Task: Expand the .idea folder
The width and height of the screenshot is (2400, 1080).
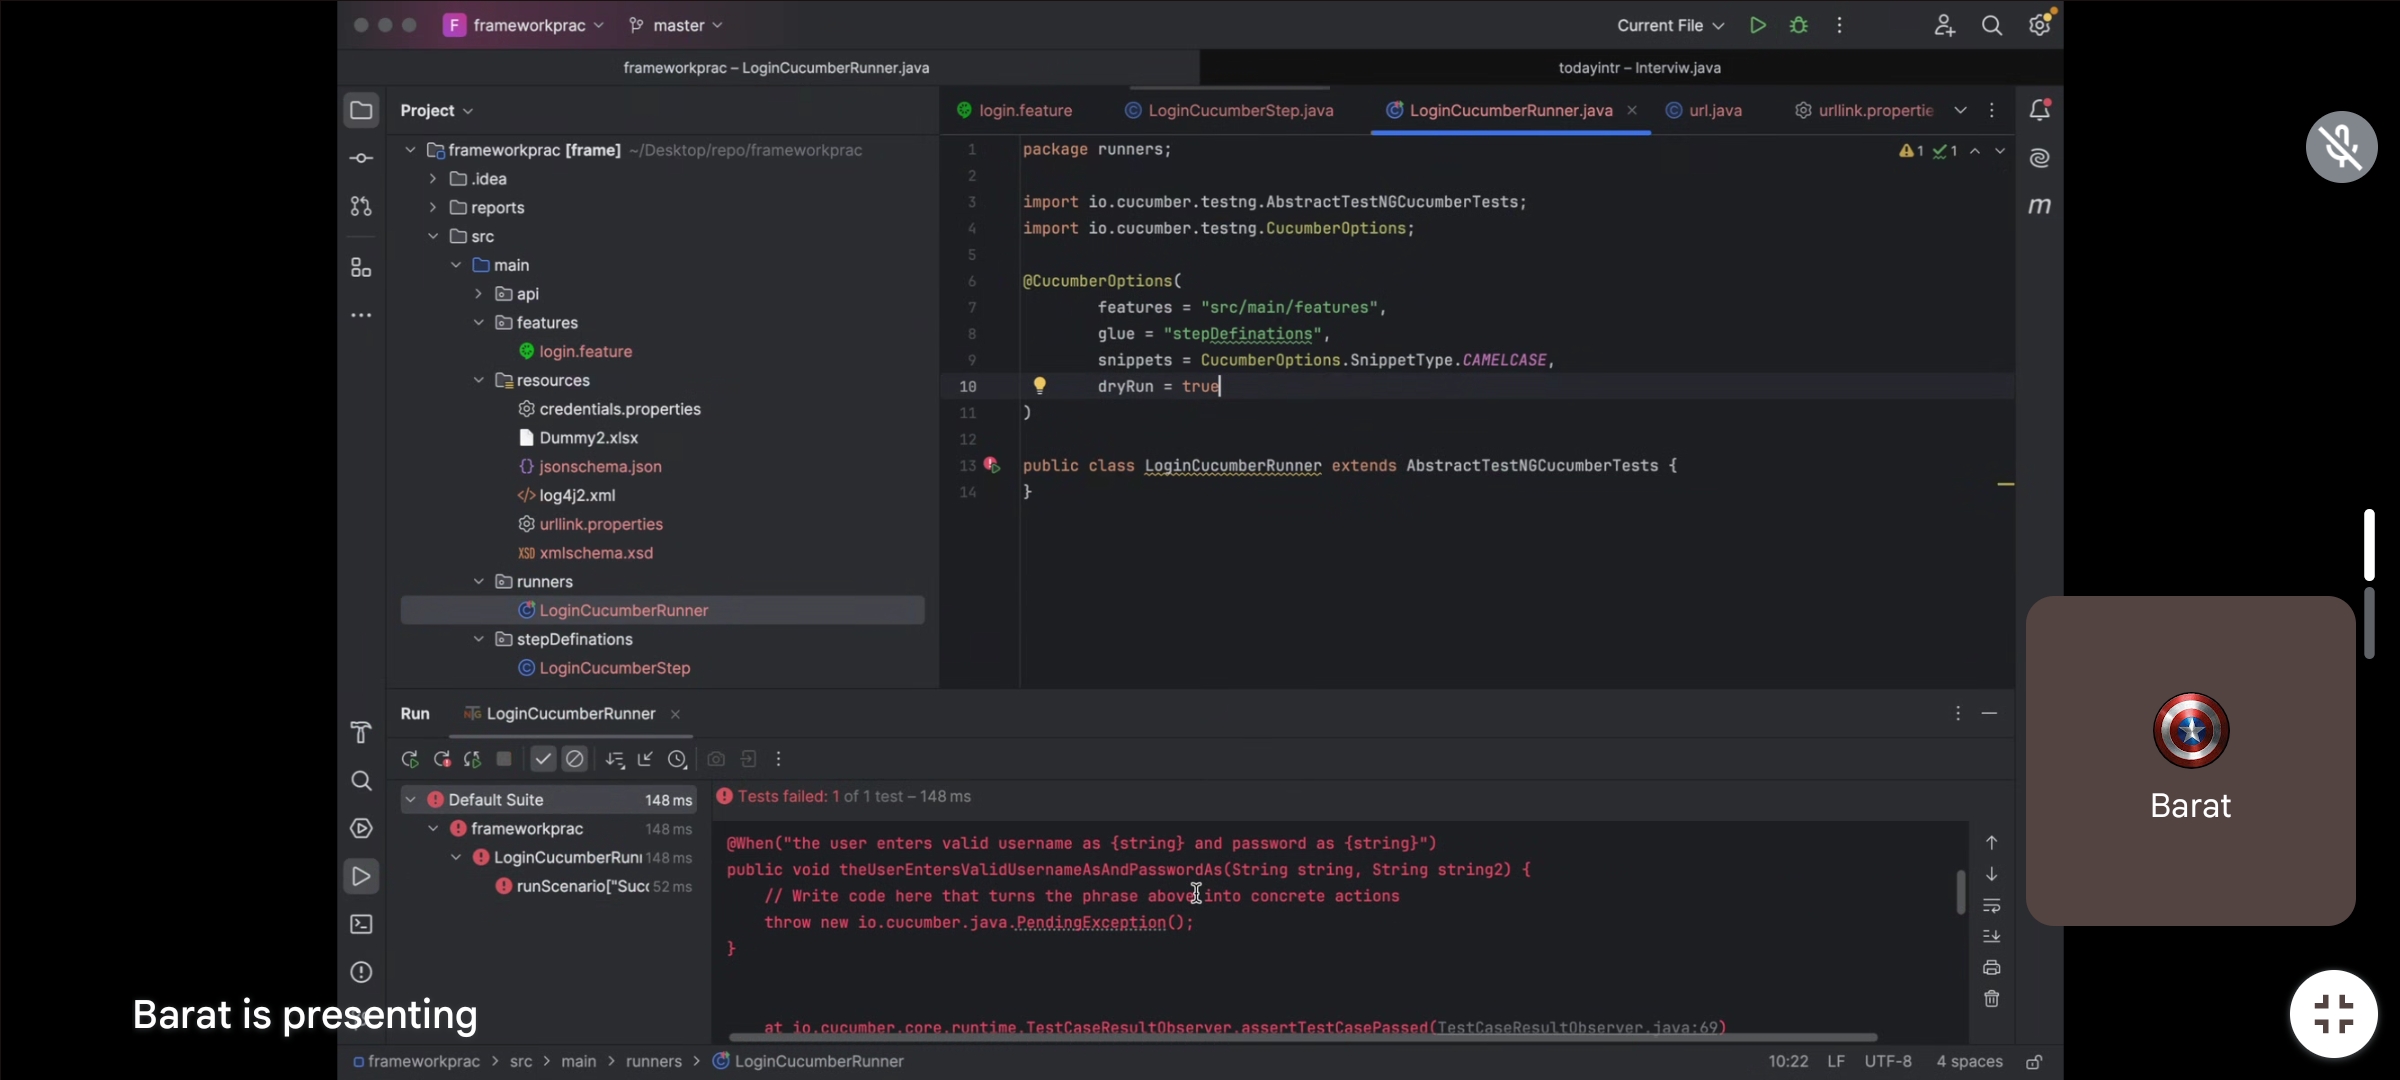Action: (x=433, y=179)
